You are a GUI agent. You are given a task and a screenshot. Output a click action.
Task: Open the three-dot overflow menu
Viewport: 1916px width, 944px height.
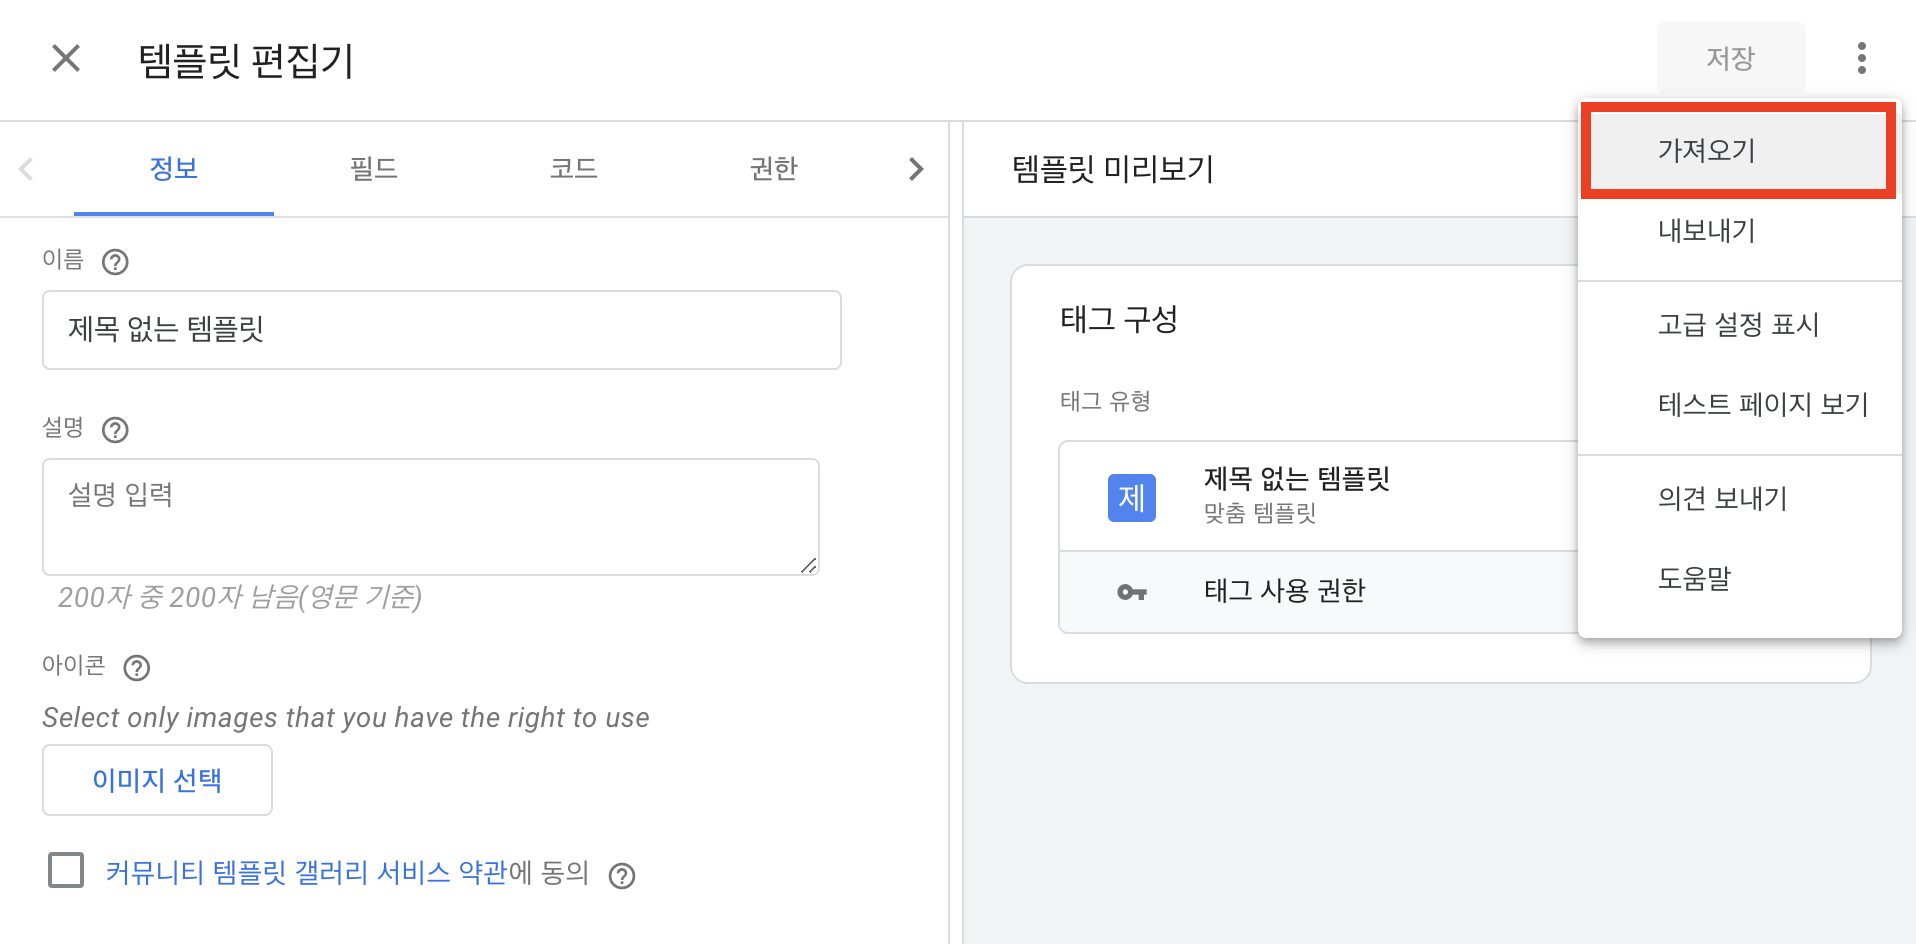(x=1861, y=58)
